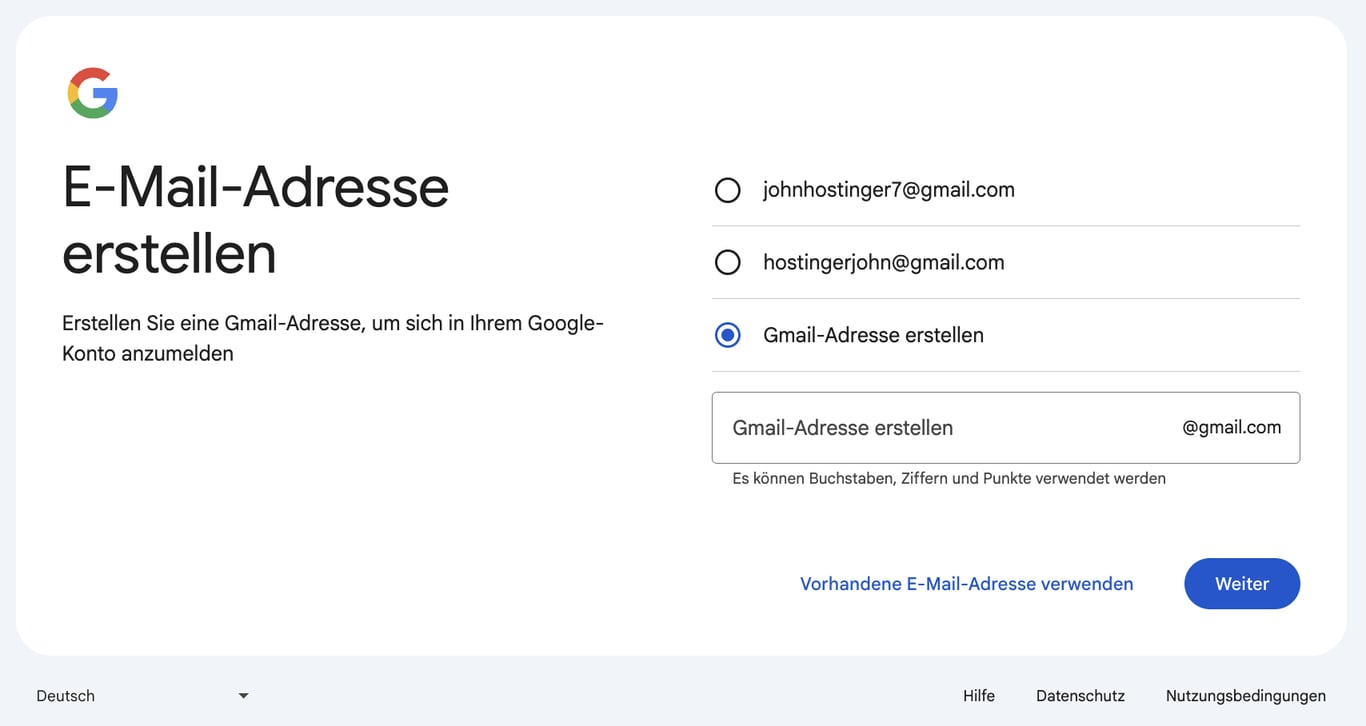The image size is (1366, 726).
Task: Click the E-Mail-Adresse erstellen heading
Action: pyautogui.click(x=256, y=222)
